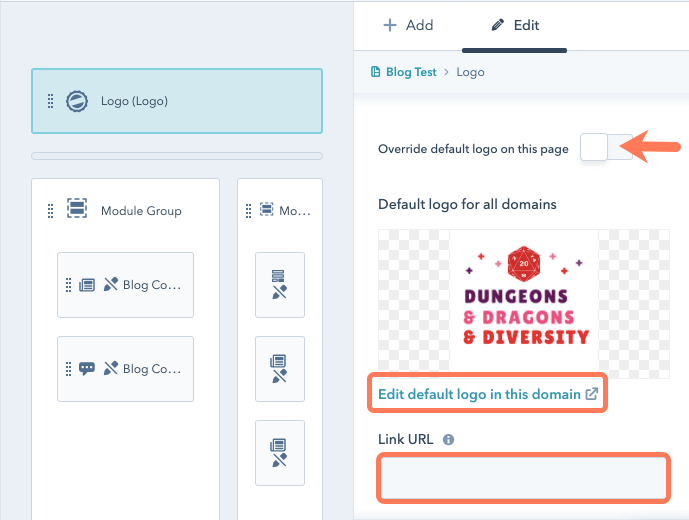Click the no-edit pencil in first narrow module
Viewport: 689px width, 520px height.
tap(279, 292)
